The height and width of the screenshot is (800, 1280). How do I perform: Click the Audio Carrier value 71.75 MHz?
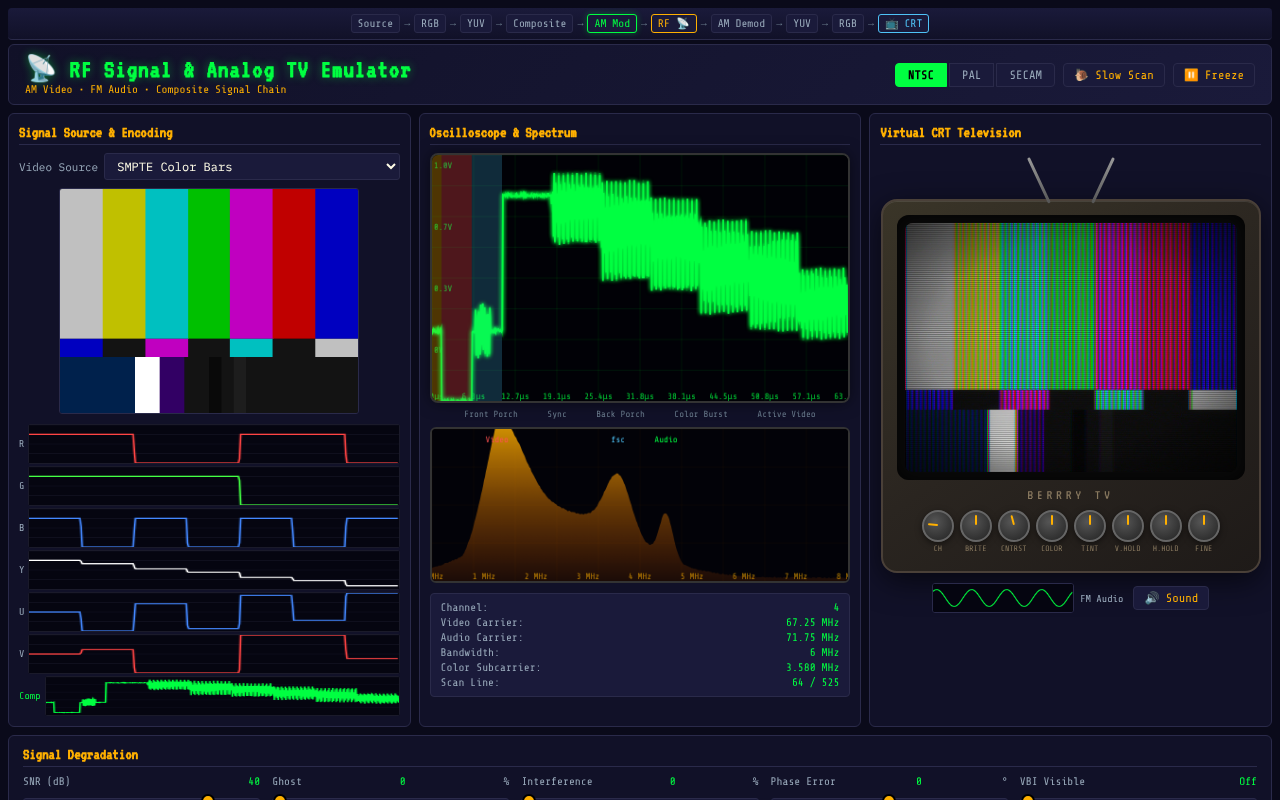(x=812, y=637)
